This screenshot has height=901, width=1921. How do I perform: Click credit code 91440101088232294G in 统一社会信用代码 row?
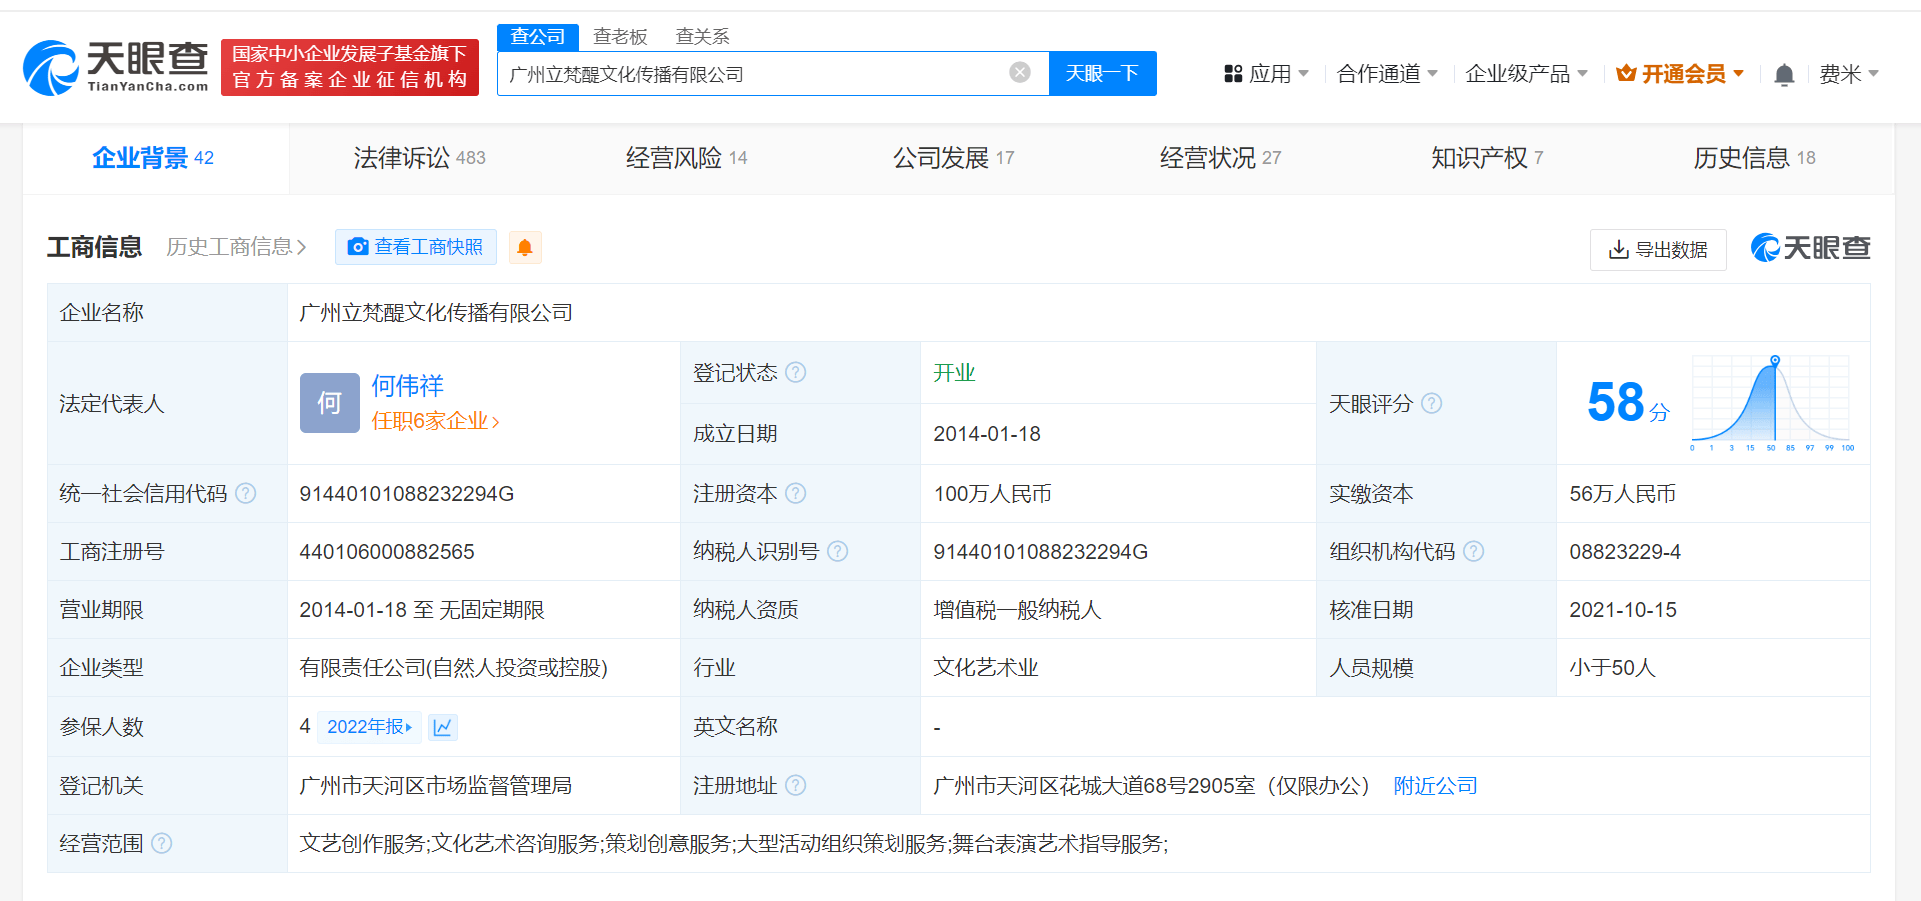coord(407,494)
